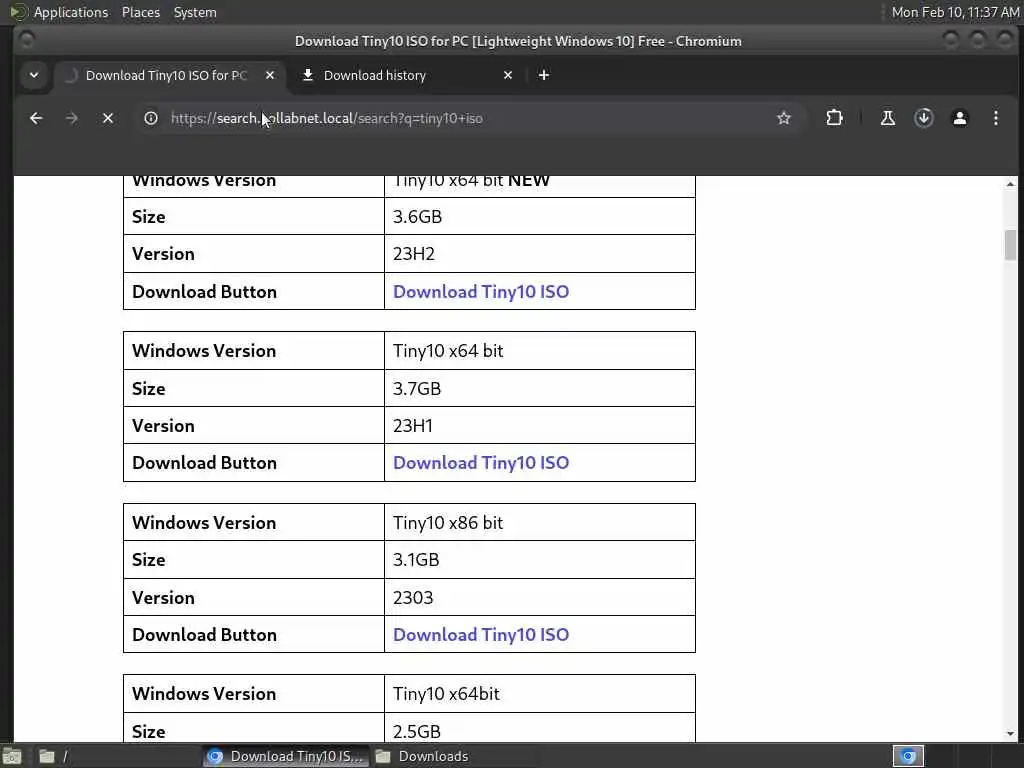Image resolution: width=1024 pixels, height=768 pixels.
Task: Close the Download Tiny10 ISO tab
Action: [x=270, y=76]
